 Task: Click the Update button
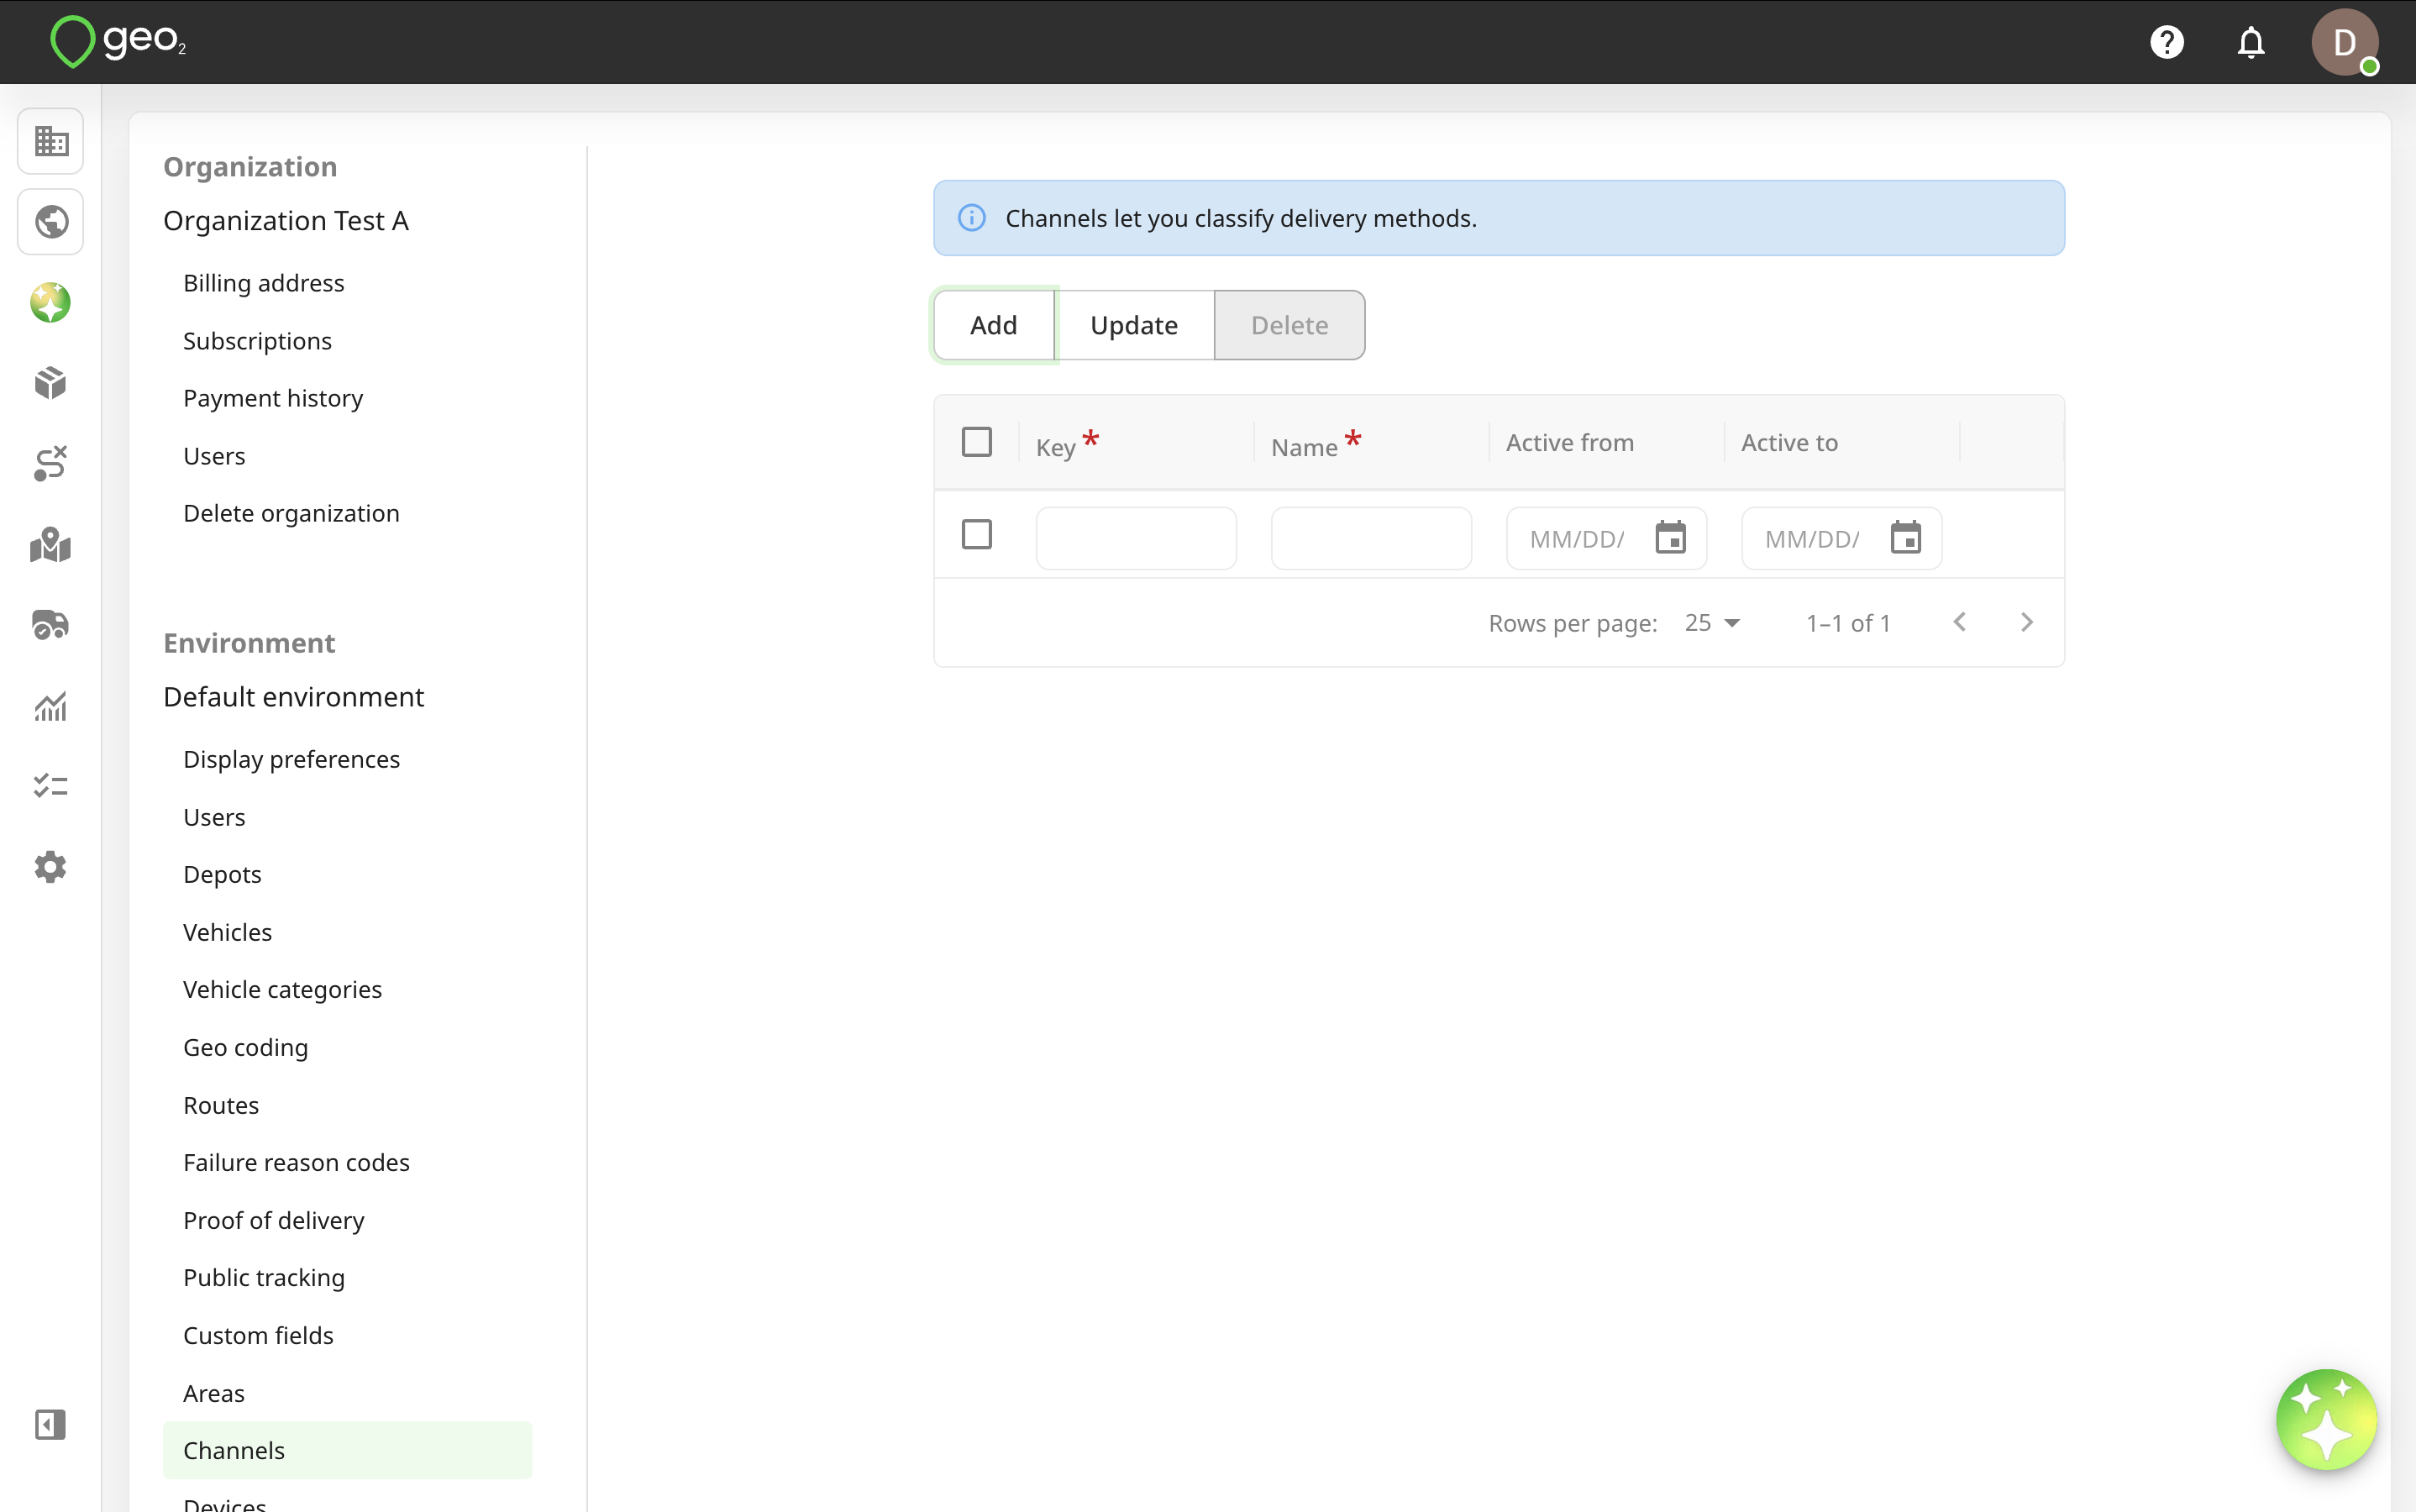tap(1134, 325)
